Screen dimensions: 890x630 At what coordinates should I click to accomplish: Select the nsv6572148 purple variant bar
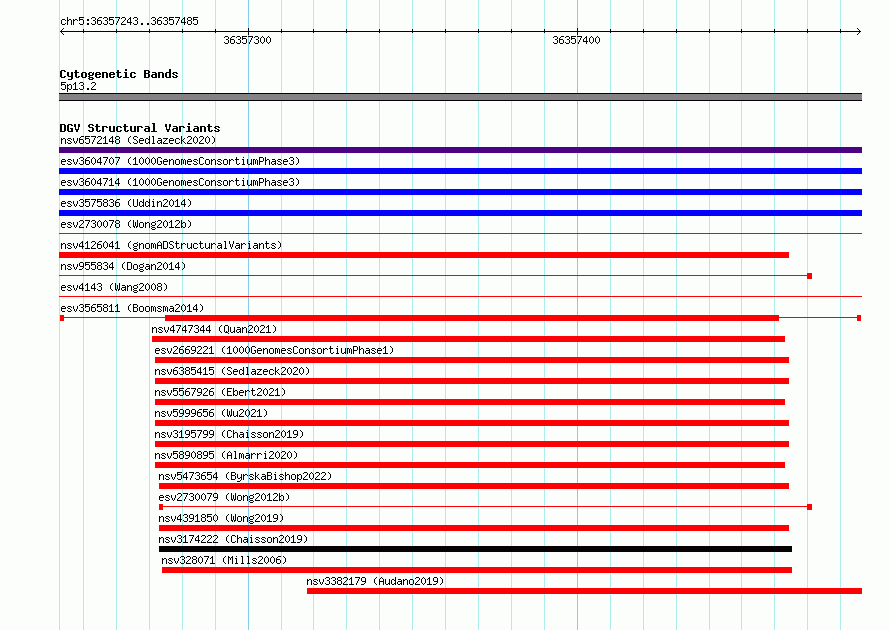tap(460, 150)
